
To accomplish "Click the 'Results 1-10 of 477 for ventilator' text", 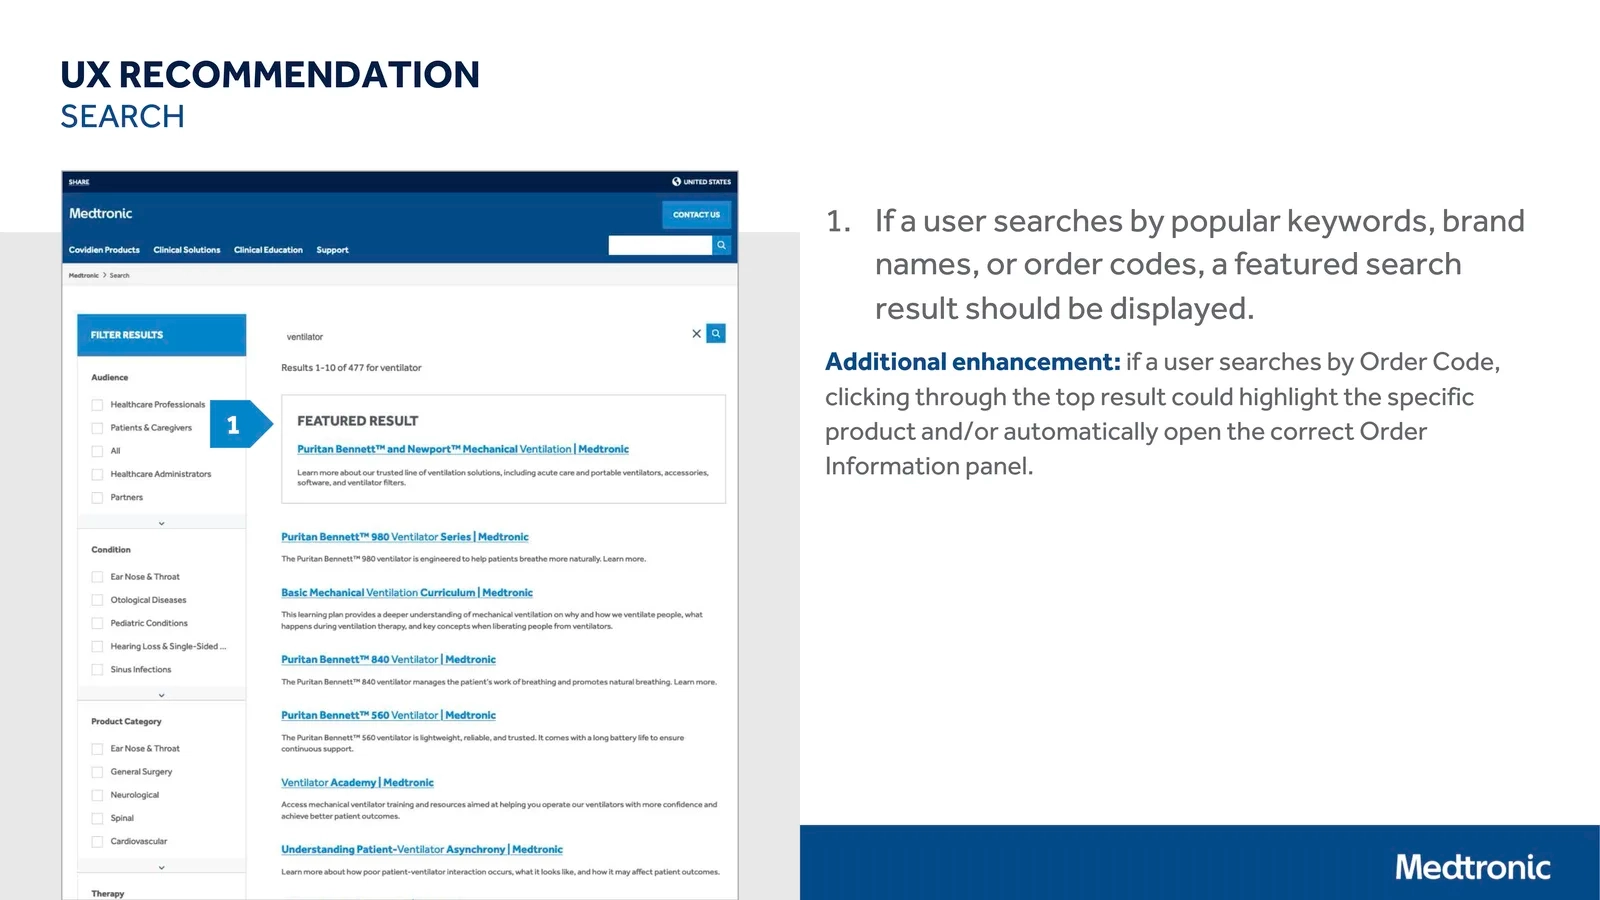I will pyautogui.click(x=351, y=368).
